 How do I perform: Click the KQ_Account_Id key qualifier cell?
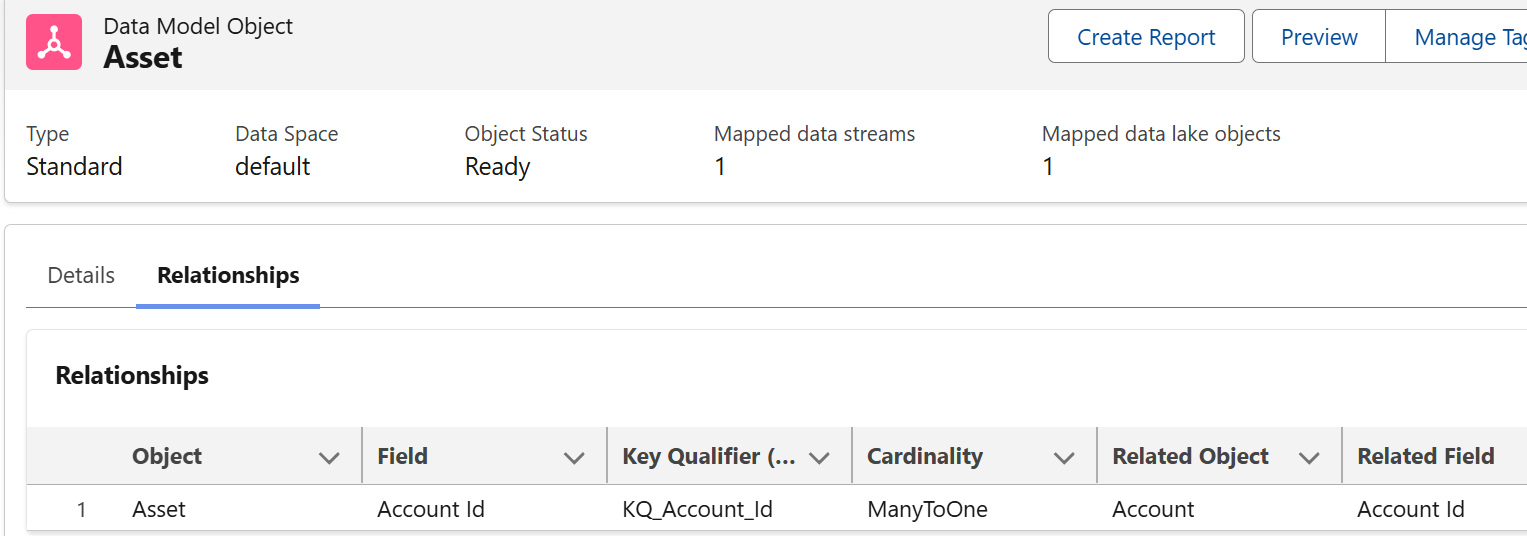698,509
